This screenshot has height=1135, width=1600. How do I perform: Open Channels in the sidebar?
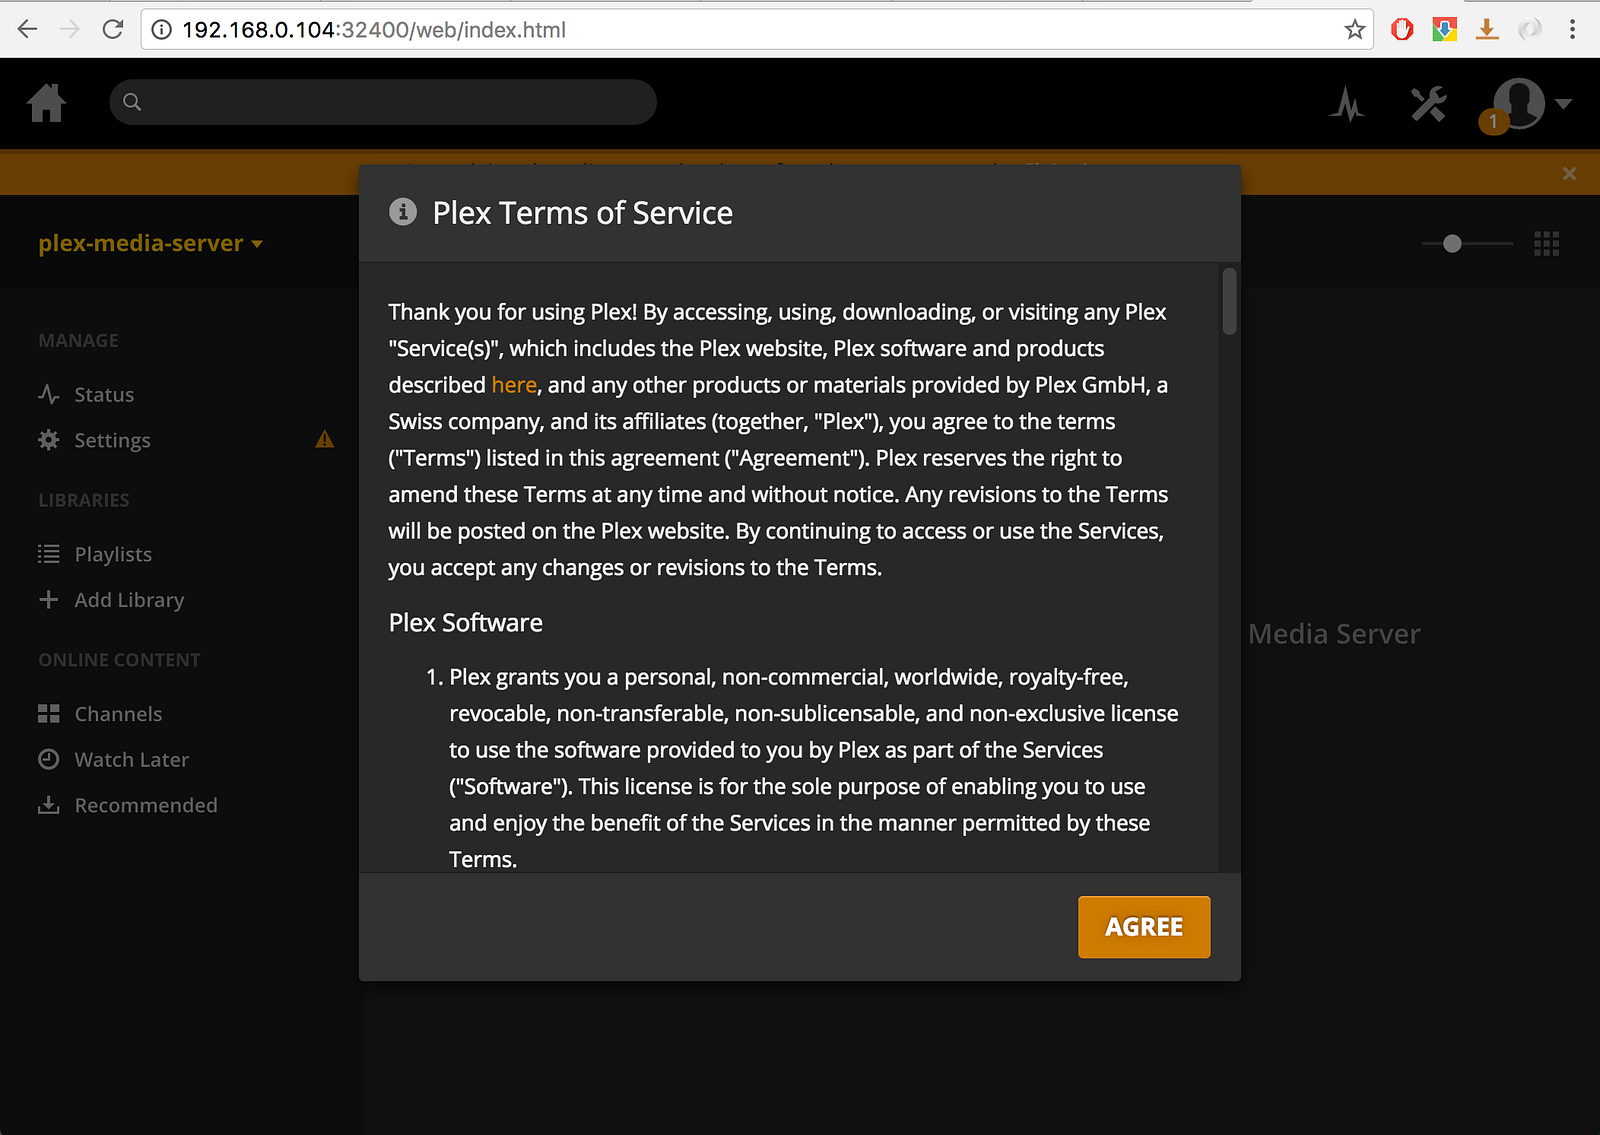(x=118, y=714)
